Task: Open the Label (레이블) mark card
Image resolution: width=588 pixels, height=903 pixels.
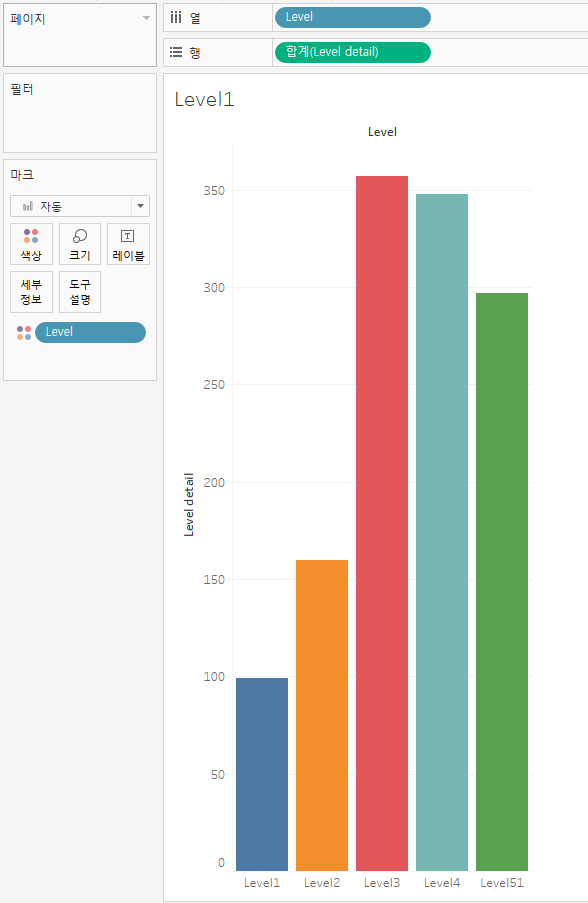Action: coord(128,244)
